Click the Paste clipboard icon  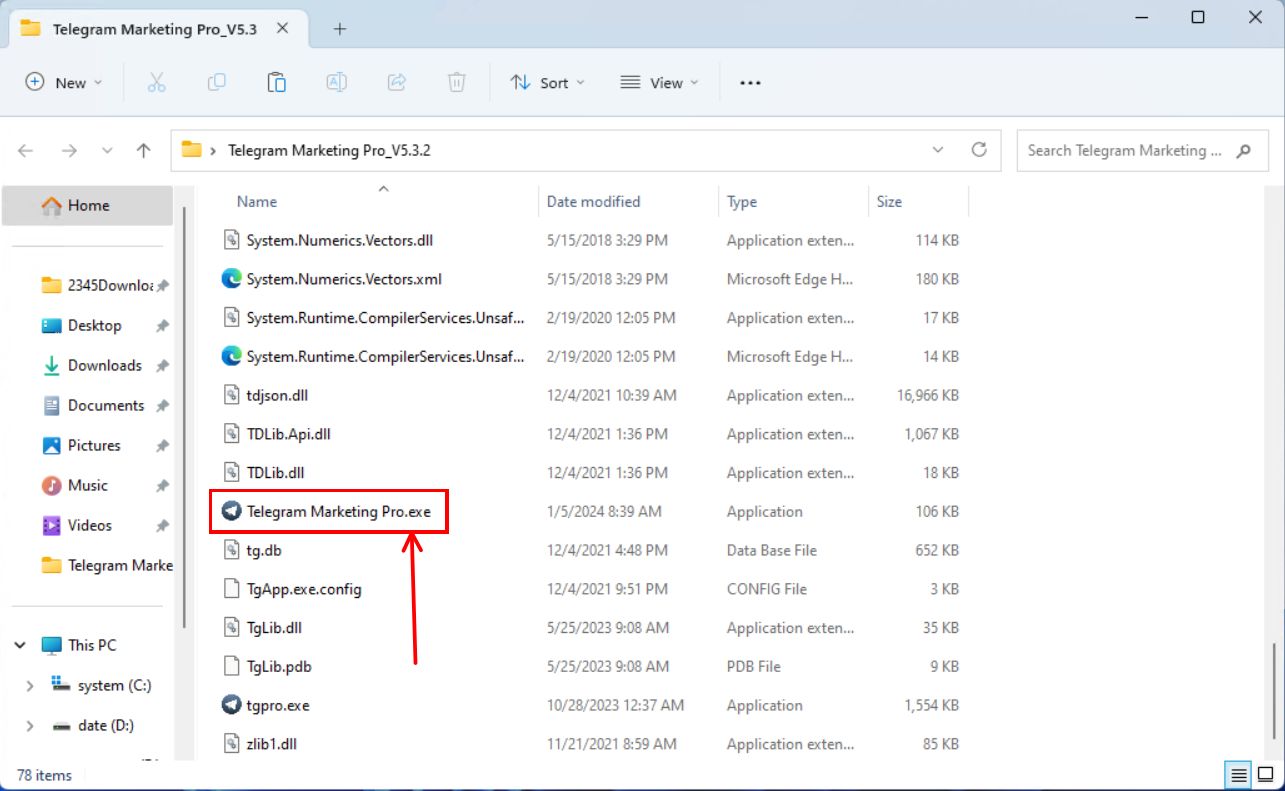pos(277,83)
